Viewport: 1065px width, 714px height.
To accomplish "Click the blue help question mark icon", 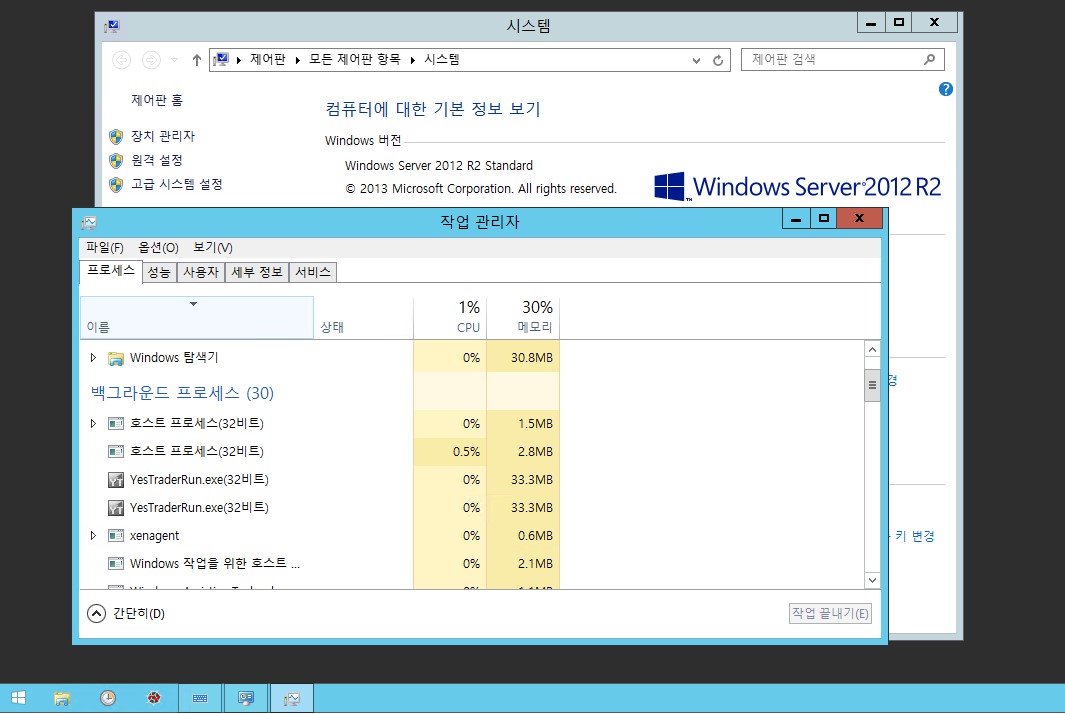I will coord(946,89).
